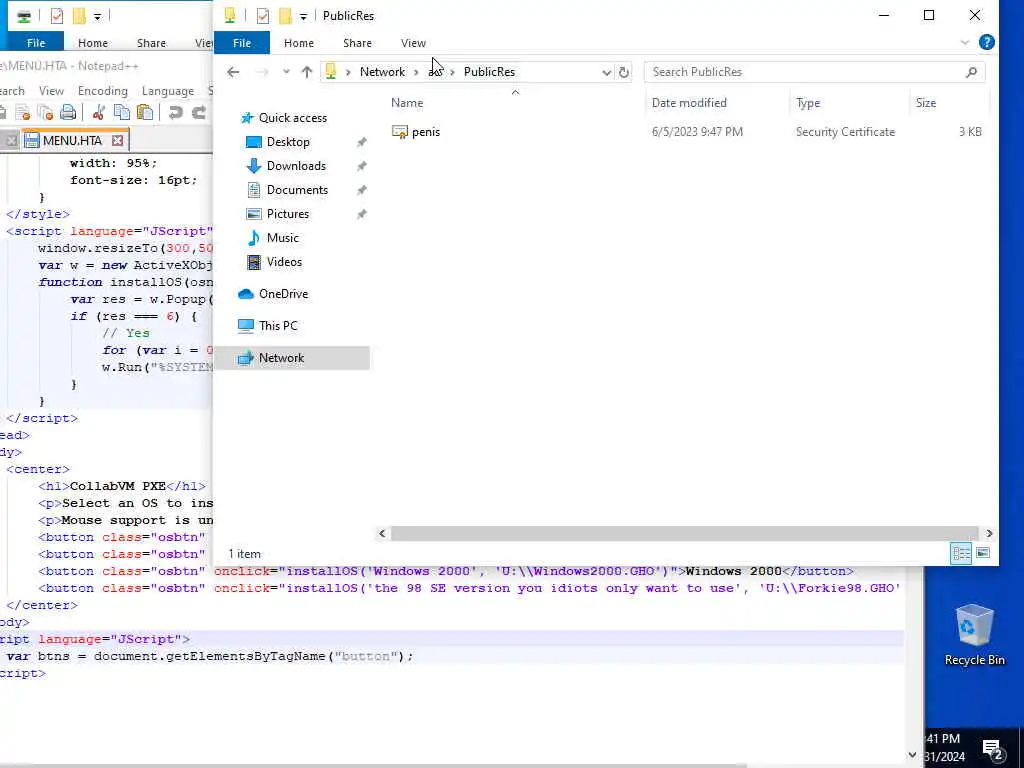Open the Language menu in Notepad++
This screenshot has height=768, width=1024.
(168, 91)
